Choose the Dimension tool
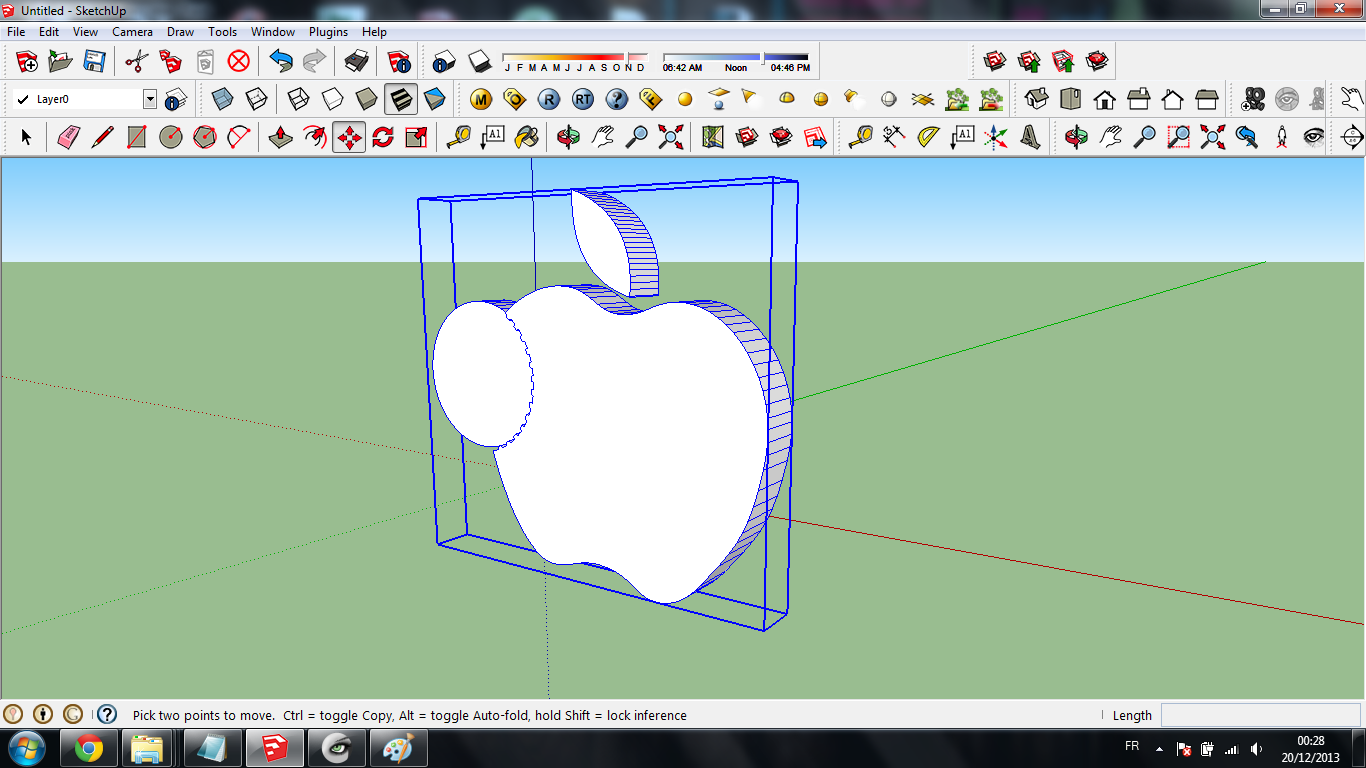The height and width of the screenshot is (768, 1366). click(x=894, y=137)
